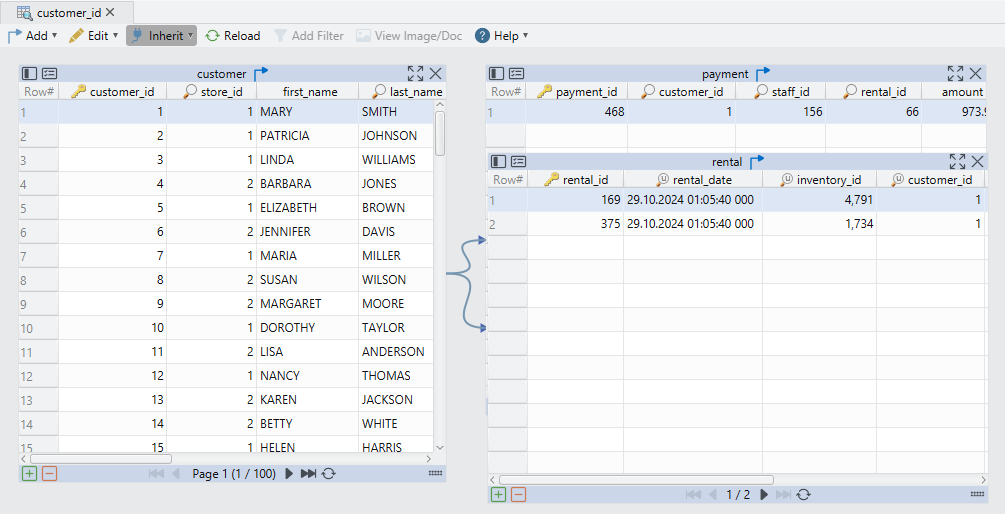Select the first name cell BARBARA
This screenshot has height=514, width=1005.
point(308,184)
